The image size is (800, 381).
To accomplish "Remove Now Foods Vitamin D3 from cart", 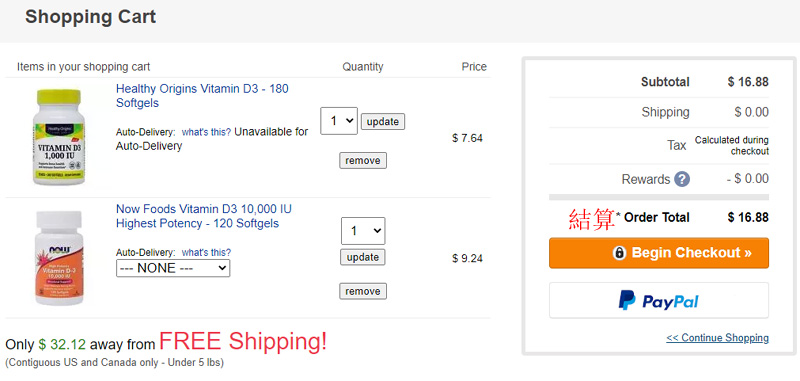I will [363, 291].
